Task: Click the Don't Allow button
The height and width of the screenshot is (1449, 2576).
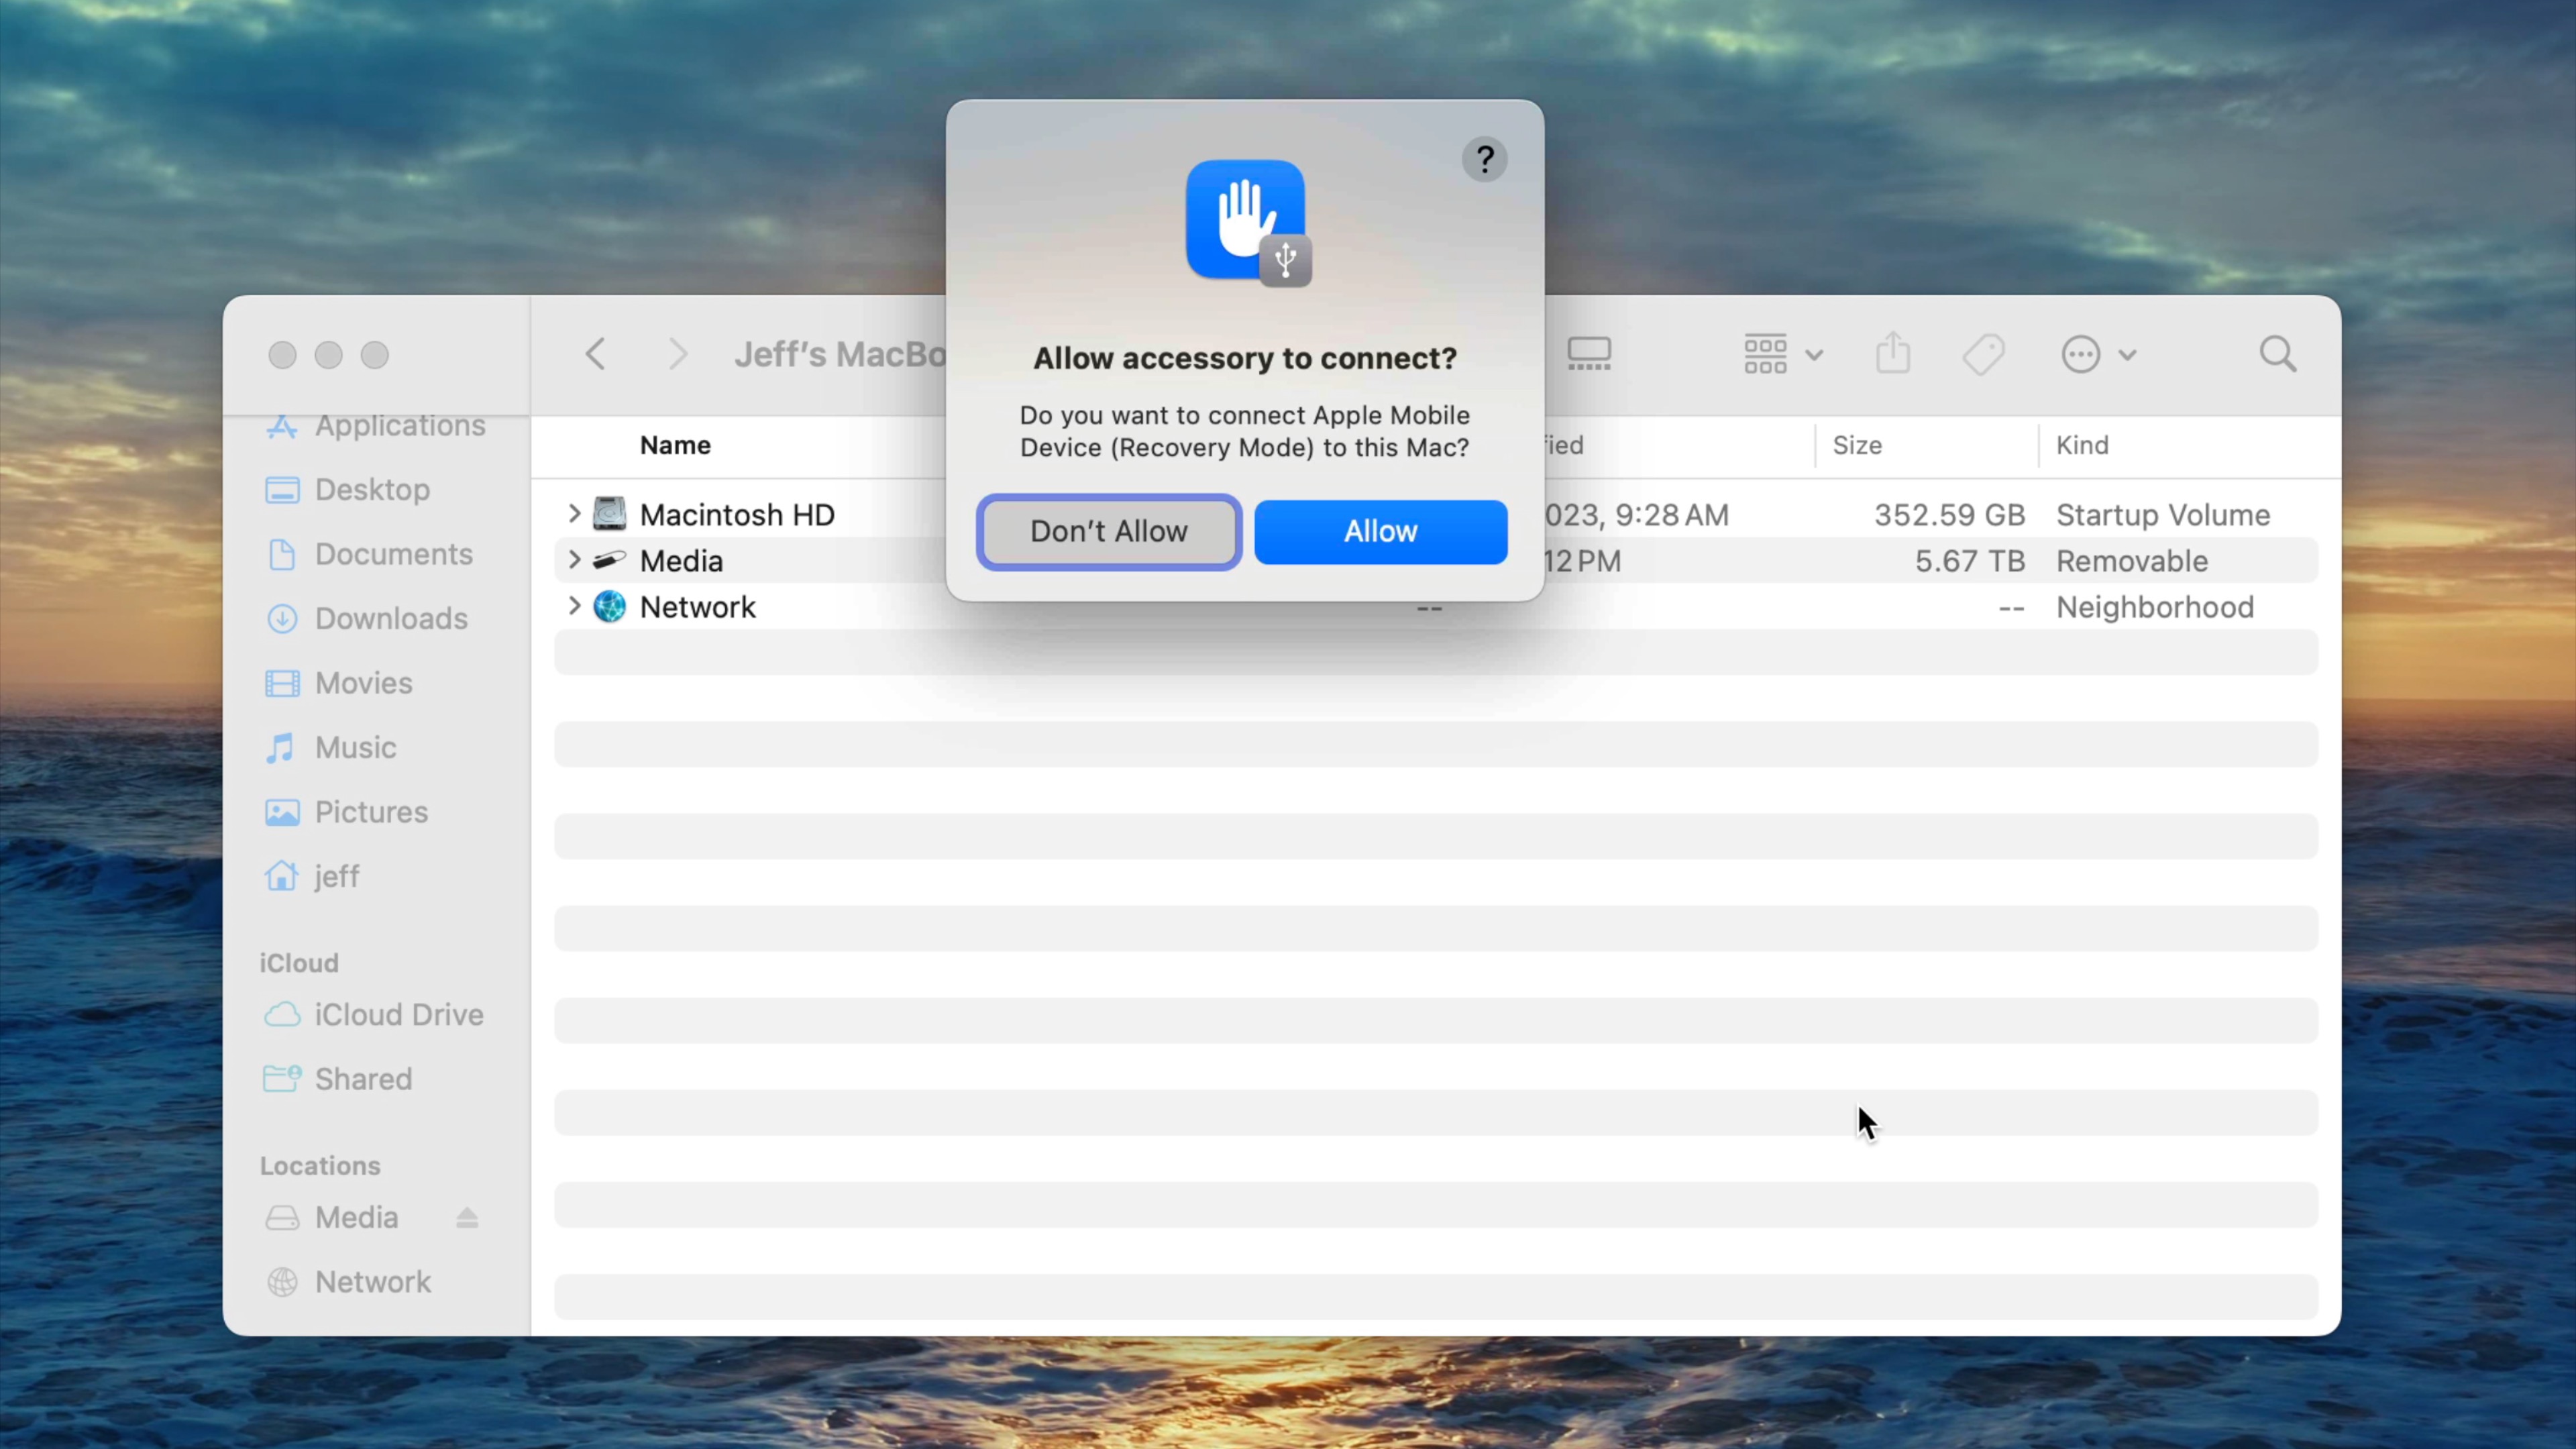Action: point(1109,531)
